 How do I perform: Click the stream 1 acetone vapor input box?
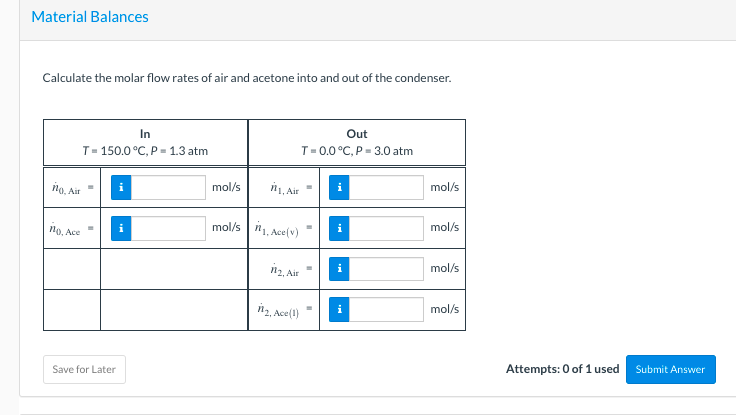point(387,227)
